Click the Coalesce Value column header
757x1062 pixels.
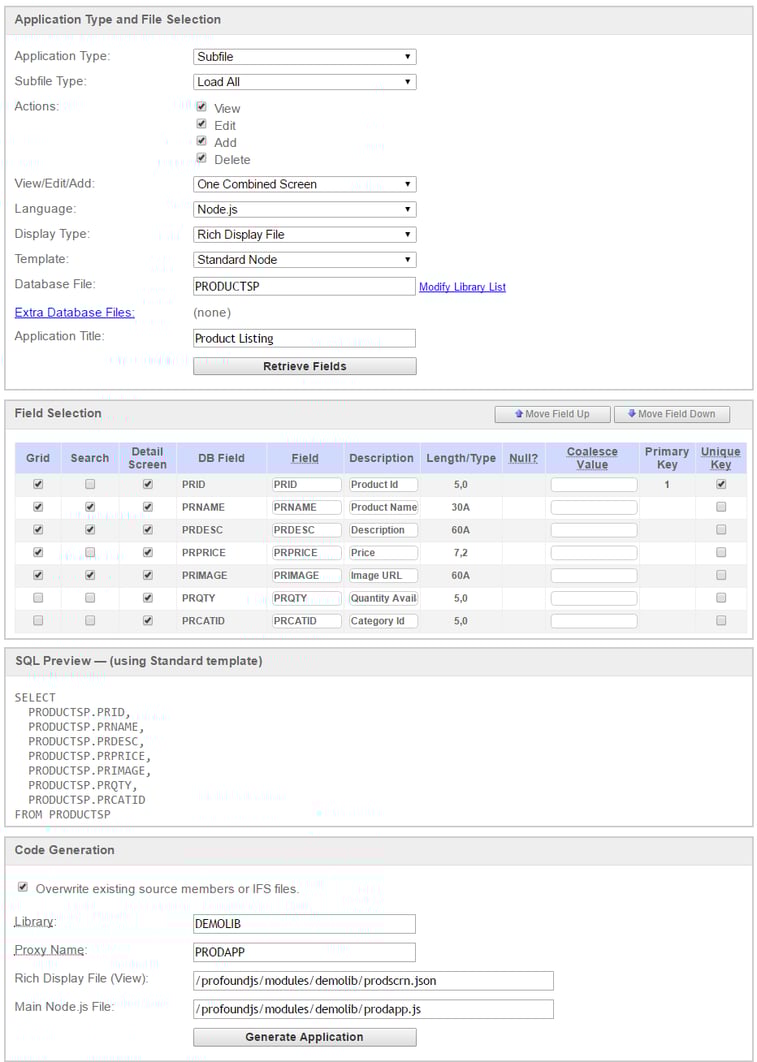[592, 458]
